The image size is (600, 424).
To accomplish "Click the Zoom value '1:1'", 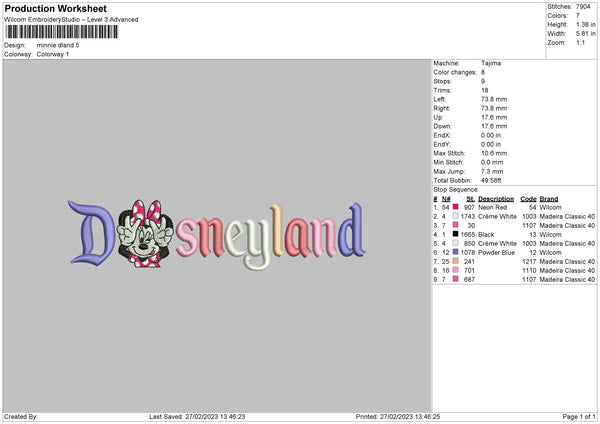I will [580, 42].
